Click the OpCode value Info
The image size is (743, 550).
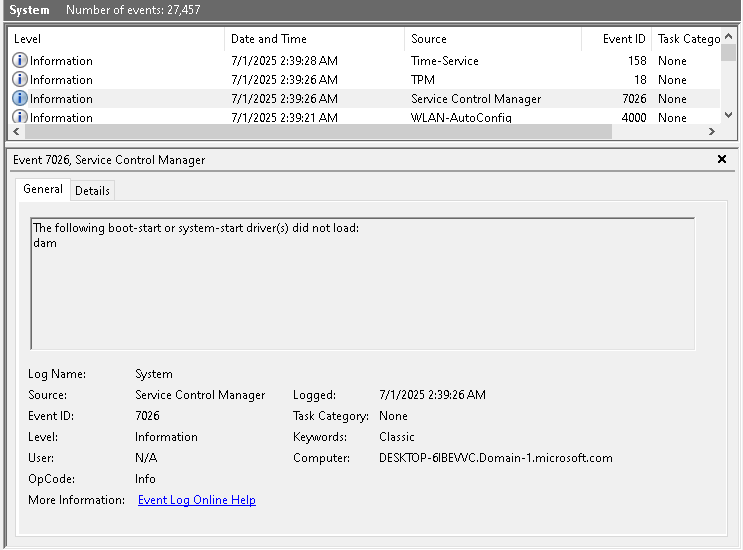point(145,479)
